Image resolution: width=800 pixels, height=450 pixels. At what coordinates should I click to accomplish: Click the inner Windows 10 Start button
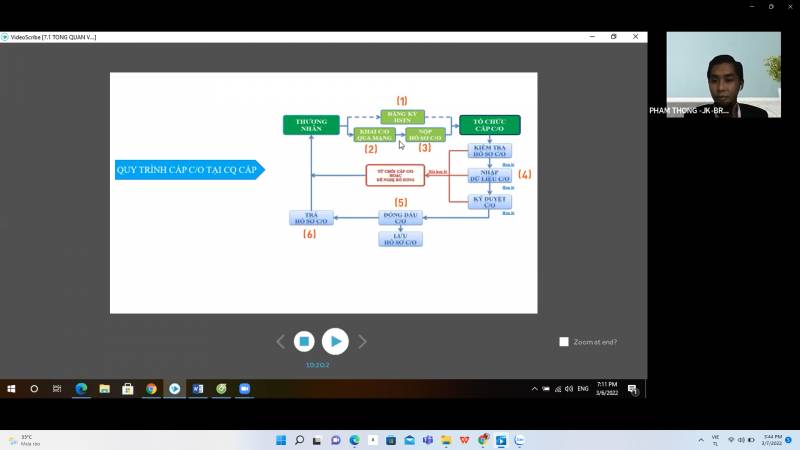pyautogui.click(x=12, y=389)
